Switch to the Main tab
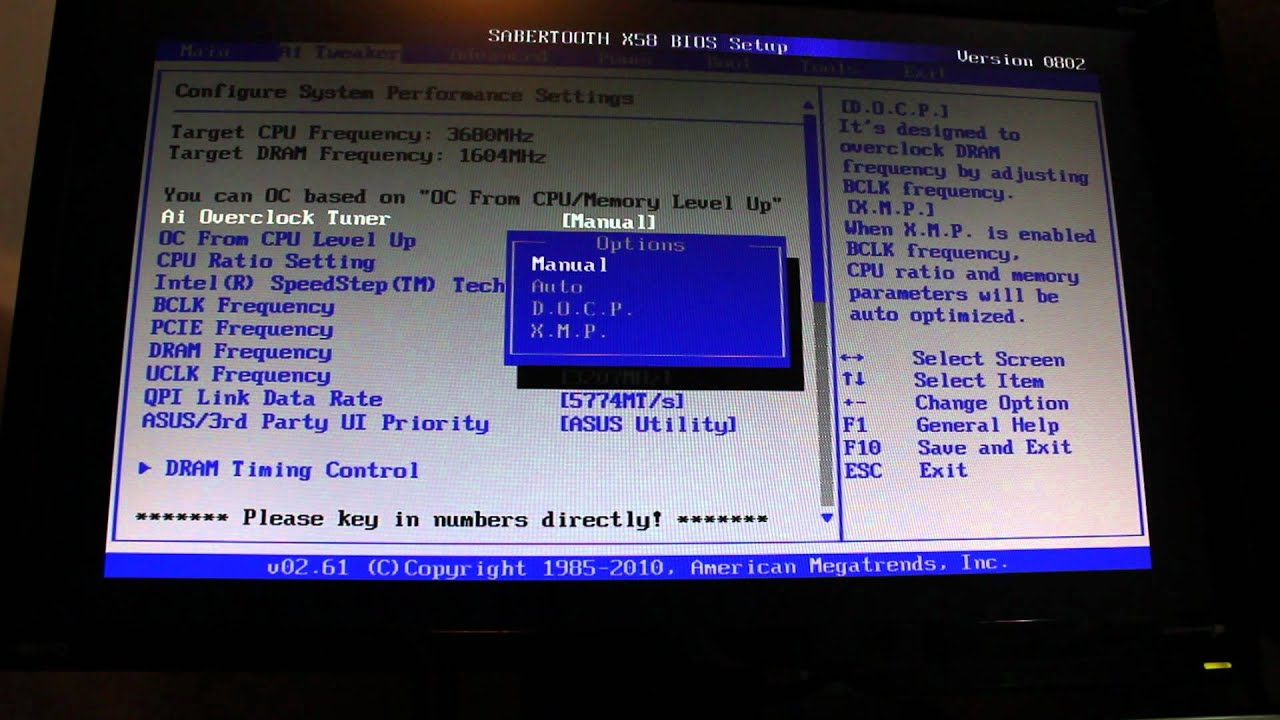Image resolution: width=1280 pixels, height=720 pixels. click(206, 50)
